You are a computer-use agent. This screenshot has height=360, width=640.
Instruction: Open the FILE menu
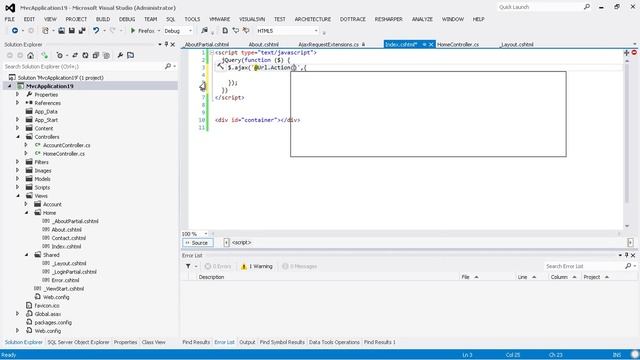tap(10, 19)
